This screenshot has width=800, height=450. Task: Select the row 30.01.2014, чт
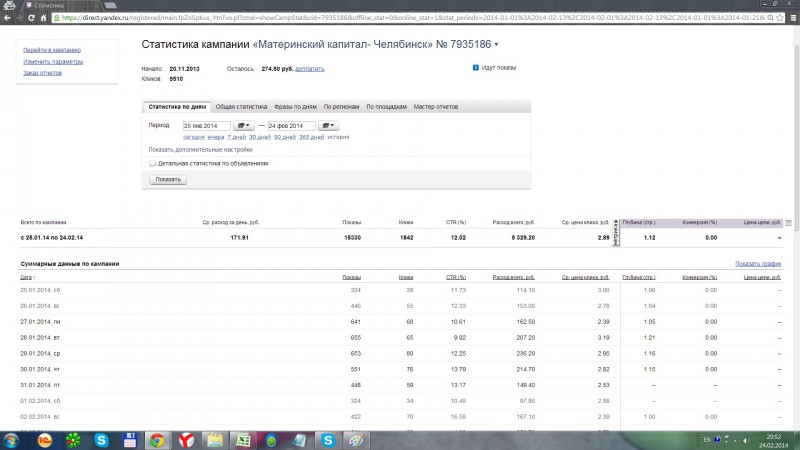[x=401, y=369]
